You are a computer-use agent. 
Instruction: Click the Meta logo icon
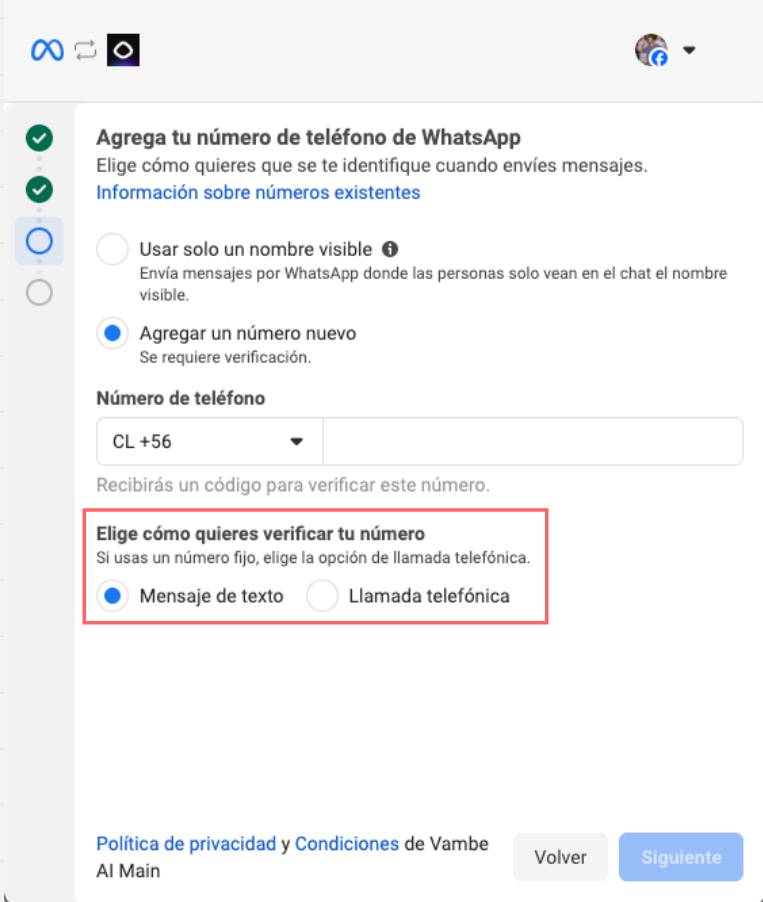[46, 51]
